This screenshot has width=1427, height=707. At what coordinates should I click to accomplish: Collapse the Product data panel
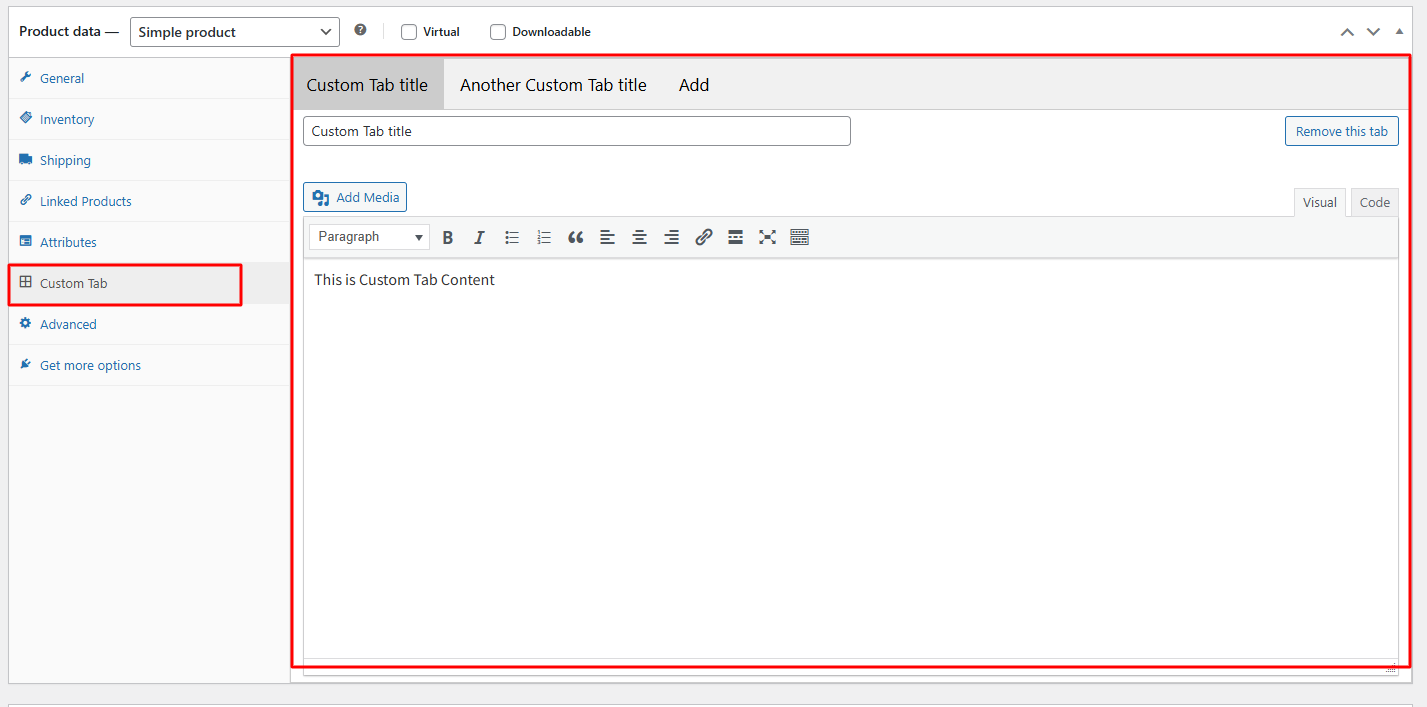pos(1399,32)
